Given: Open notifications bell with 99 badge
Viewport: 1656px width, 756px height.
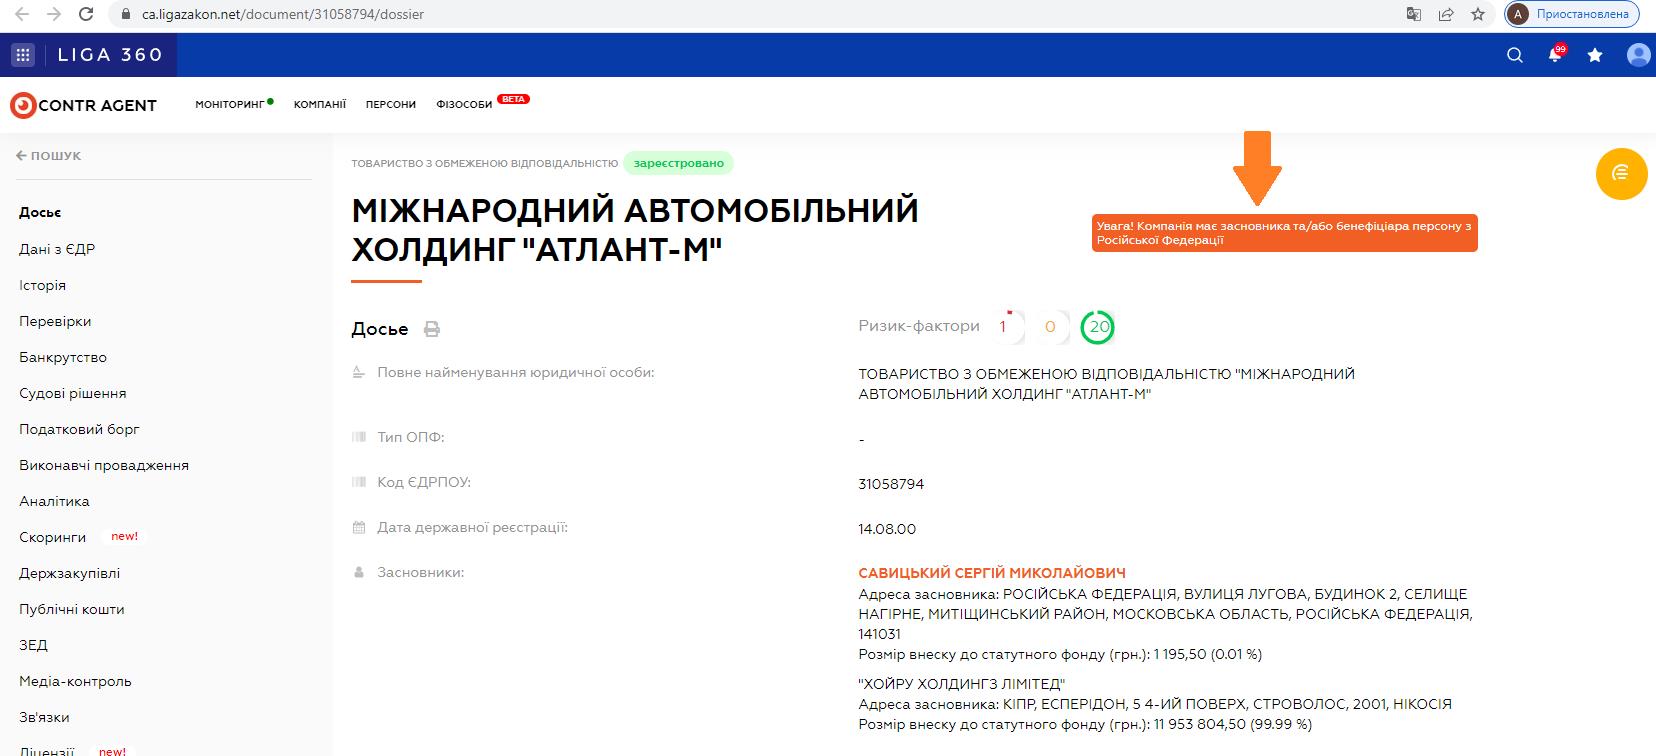Looking at the screenshot, I should pyautogui.click(x=1555, y=54).
